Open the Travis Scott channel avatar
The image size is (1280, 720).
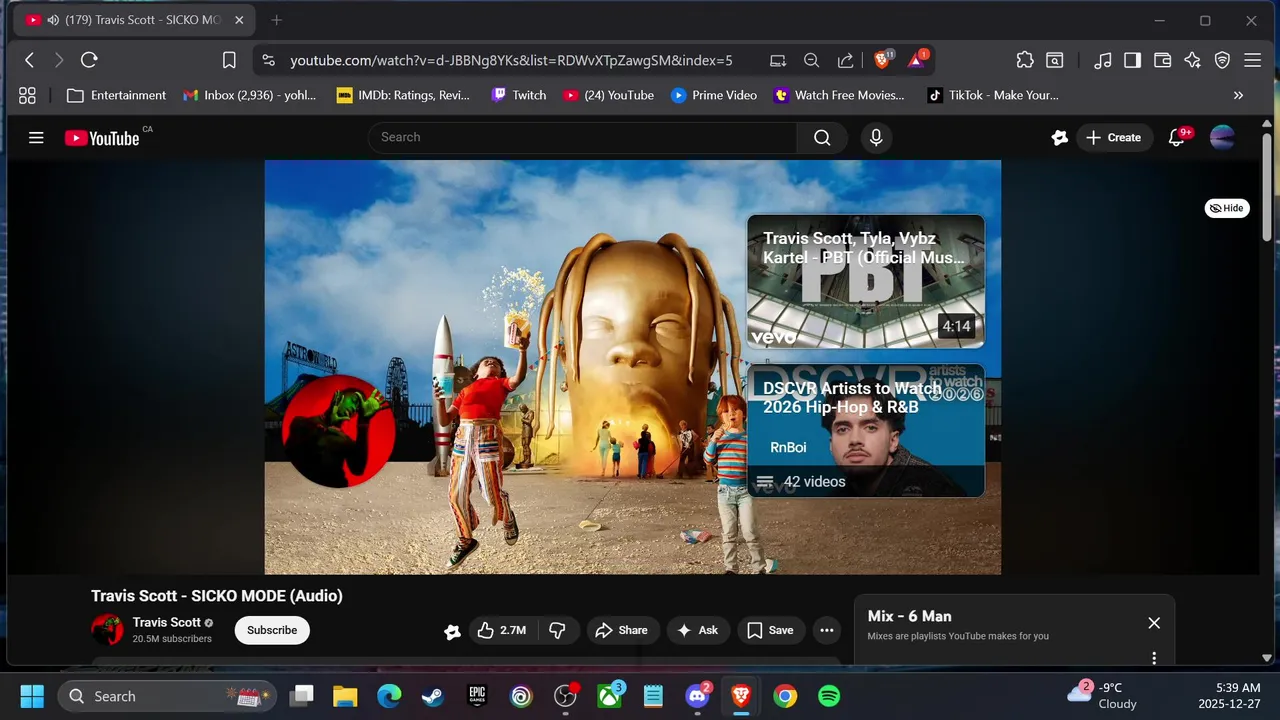(x=107, y=630)
